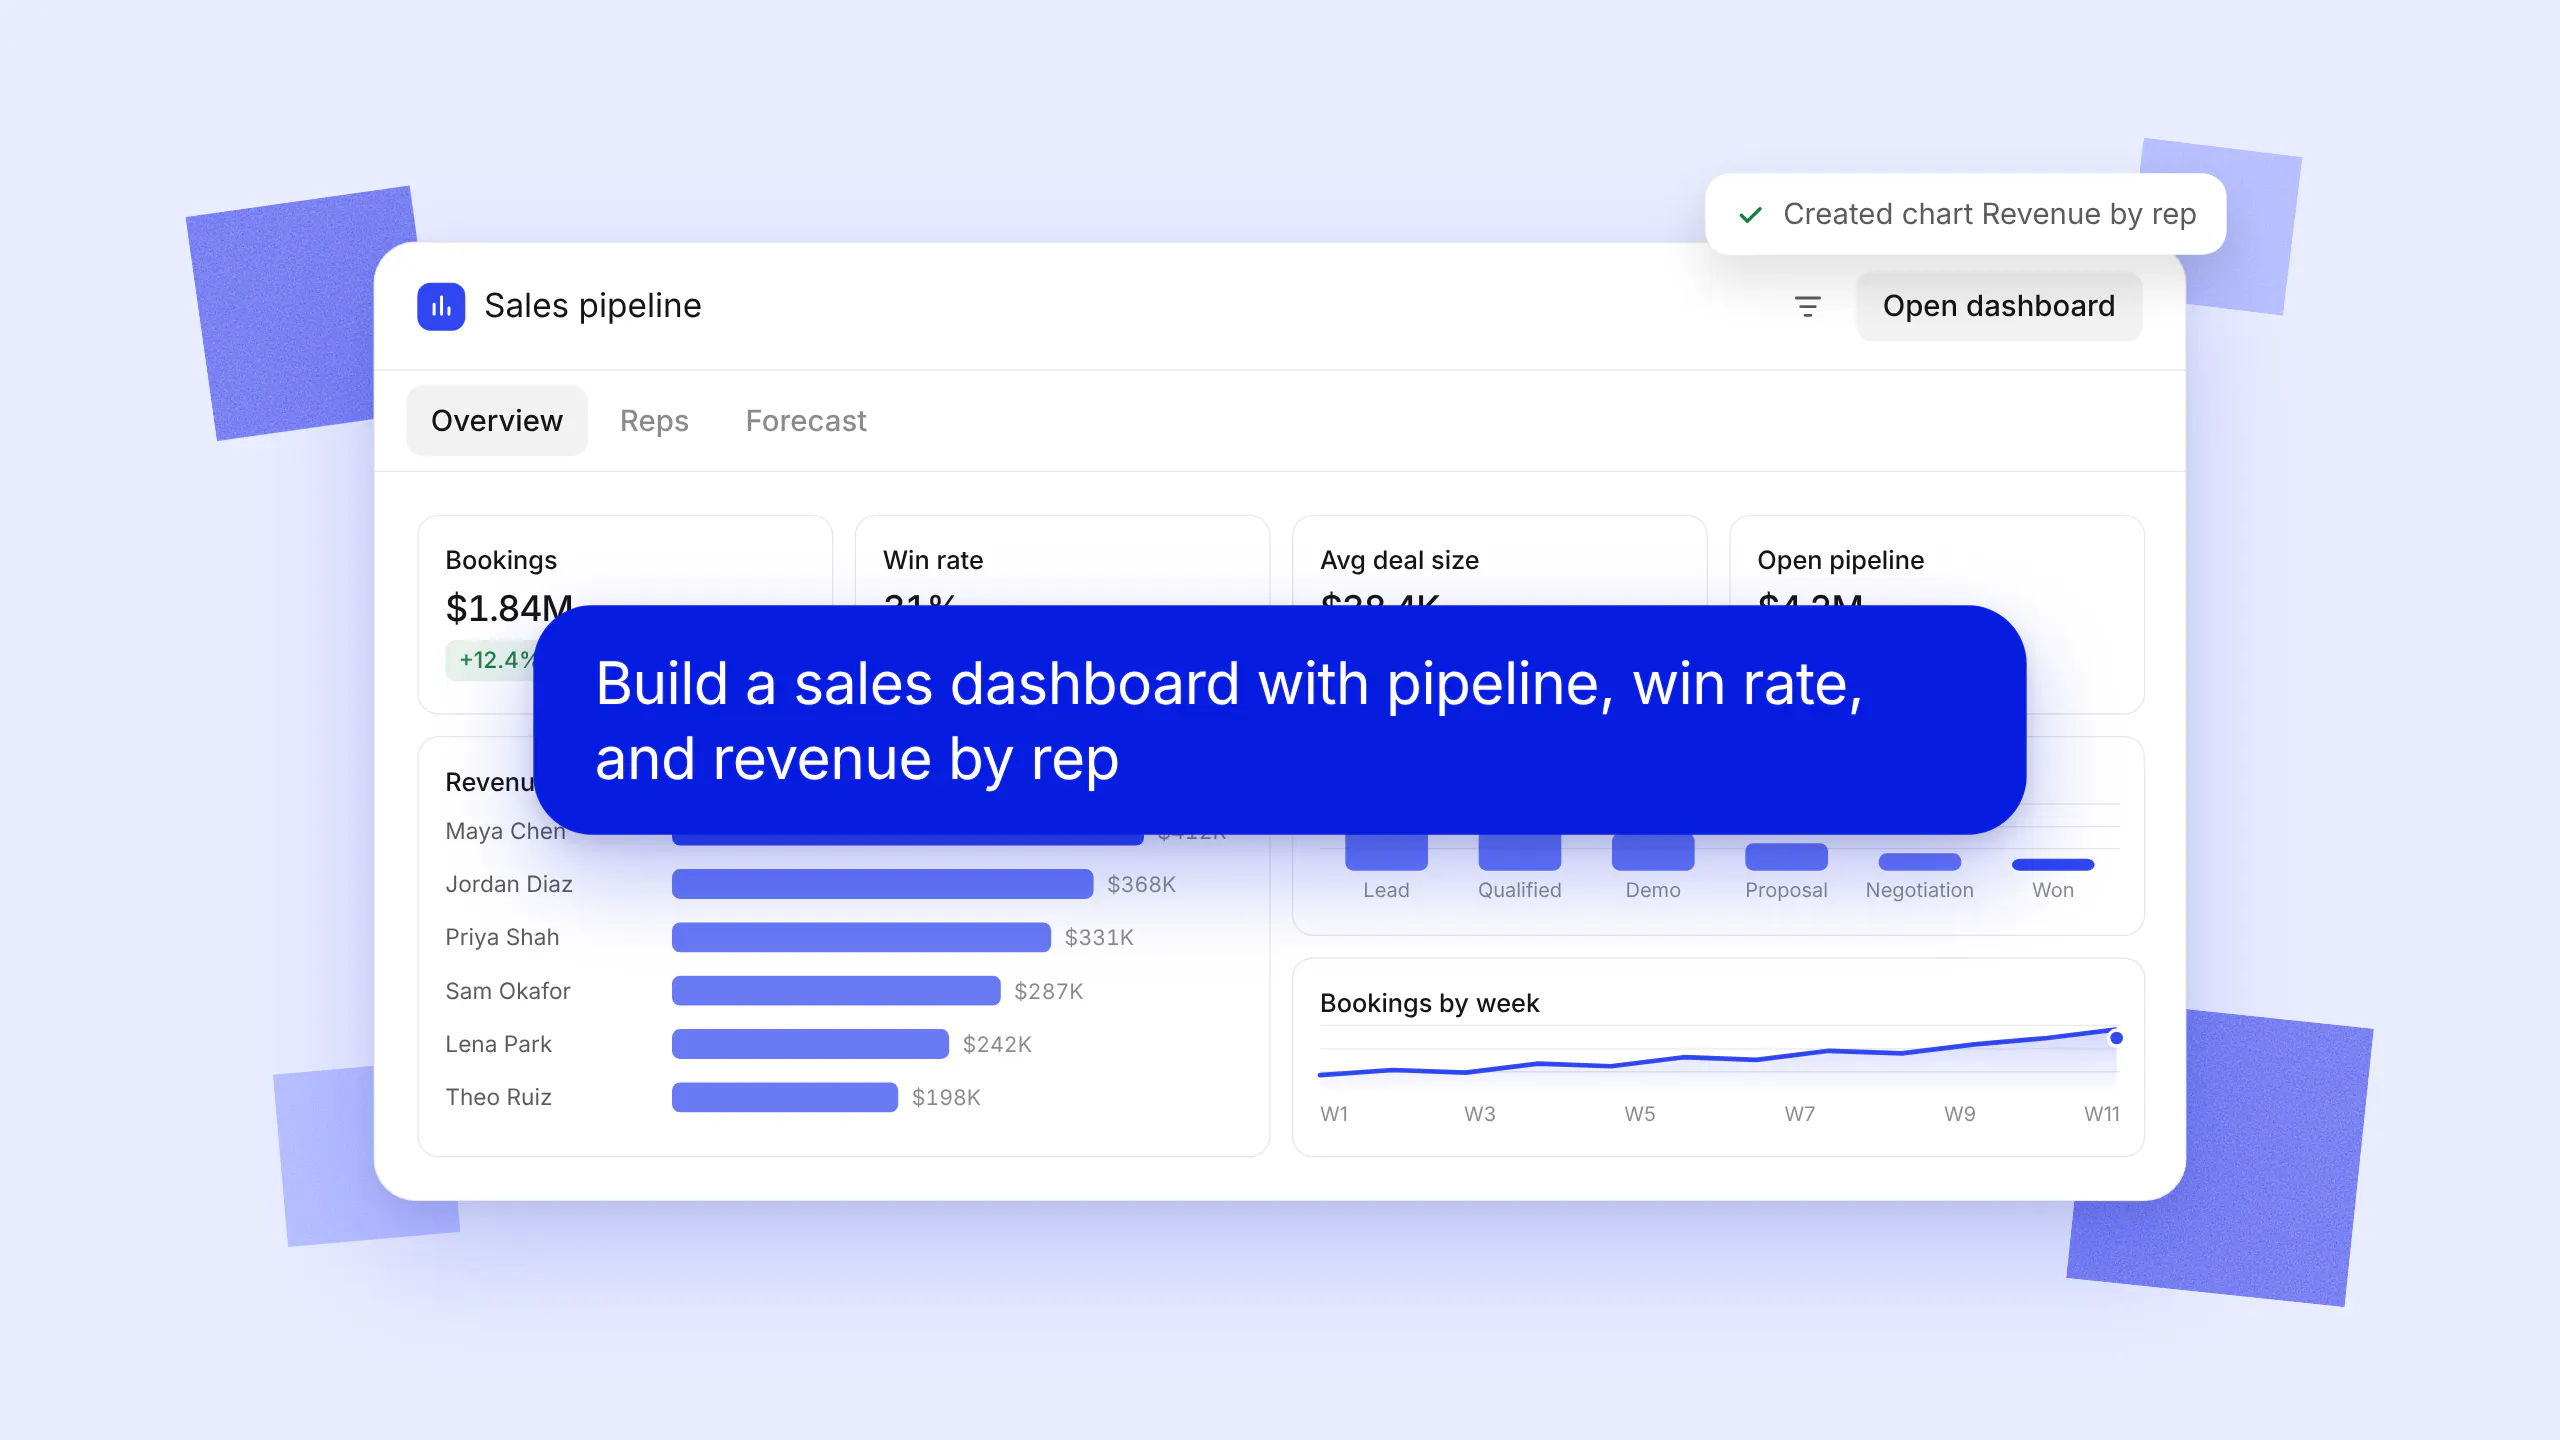This screenshot has width=2560, height=1440.
Task: Open the filter icon in the header
Action: pyautogui.click(x=1808, y=306)
